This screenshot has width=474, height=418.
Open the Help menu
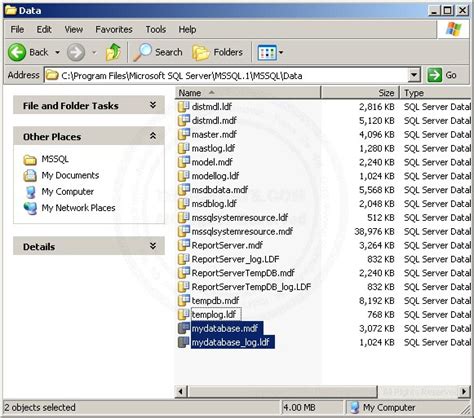(x=187, y=29)
